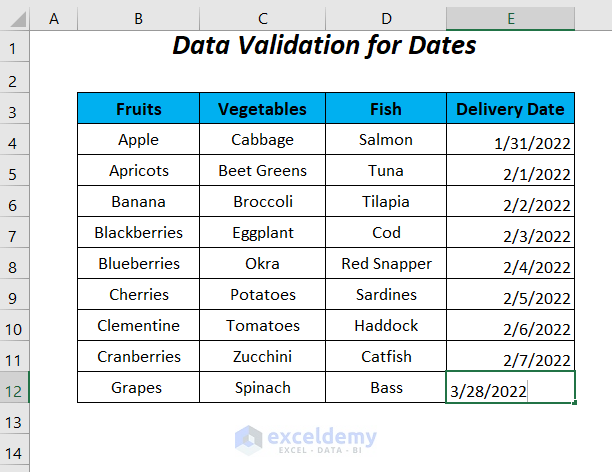This screenshot has height=472, width=612.
Task: Select the highlighted column E header
Action: [510, 18]
